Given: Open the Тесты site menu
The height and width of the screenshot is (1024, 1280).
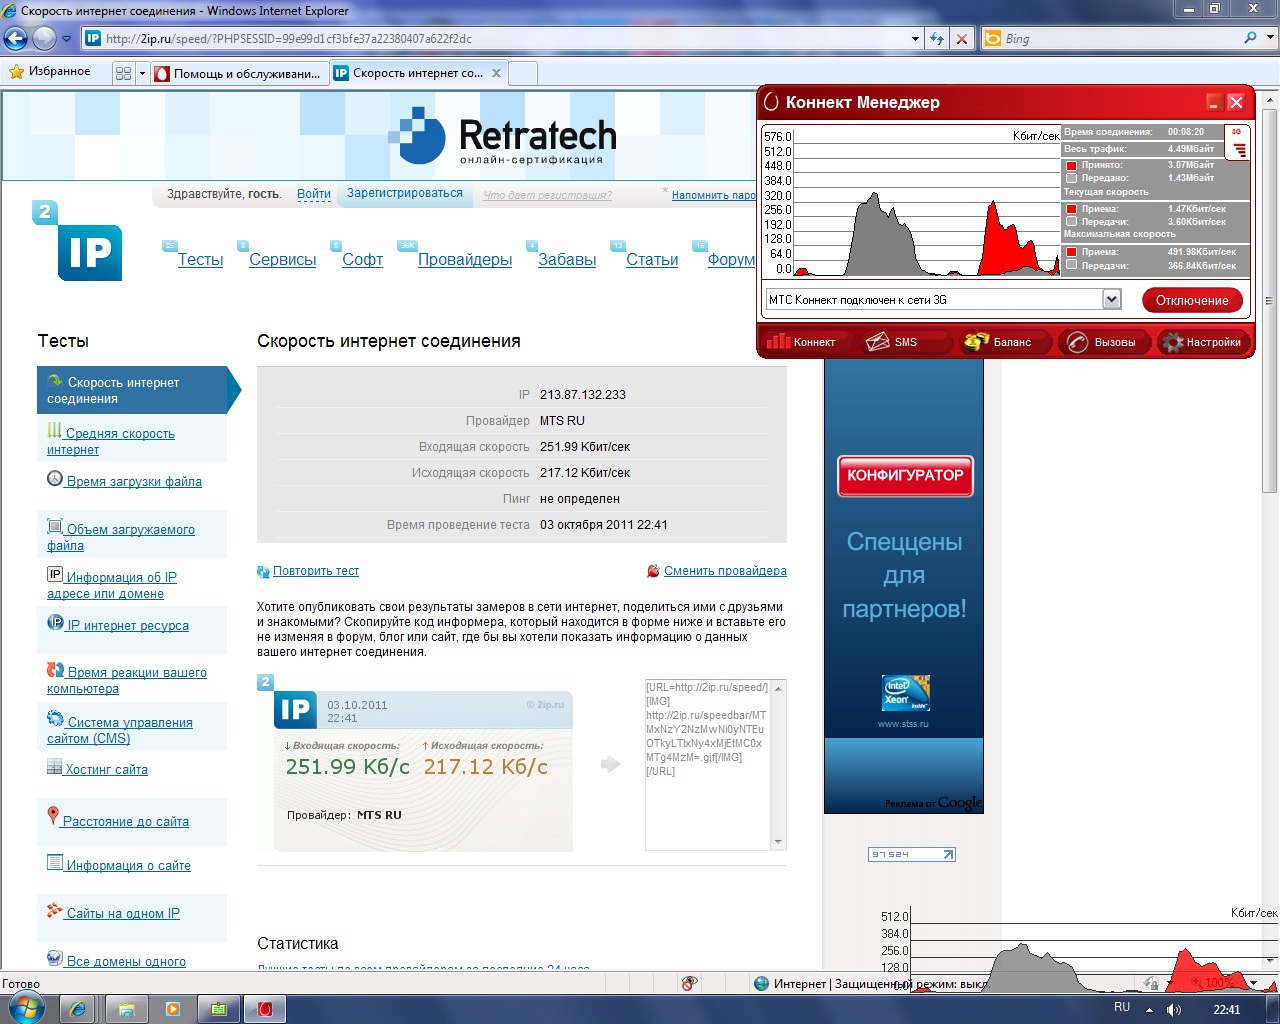Looking at the screenshot, I should 200,259.
